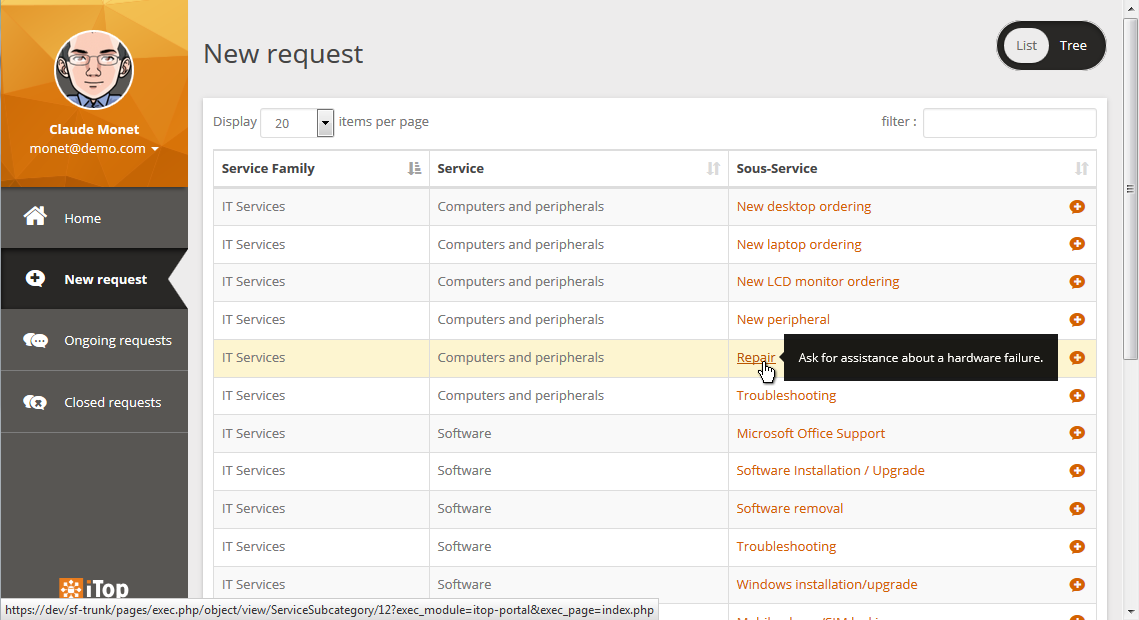Click the filter text field
This screenshot has width=1139, height=620.
pos(1009,123)
